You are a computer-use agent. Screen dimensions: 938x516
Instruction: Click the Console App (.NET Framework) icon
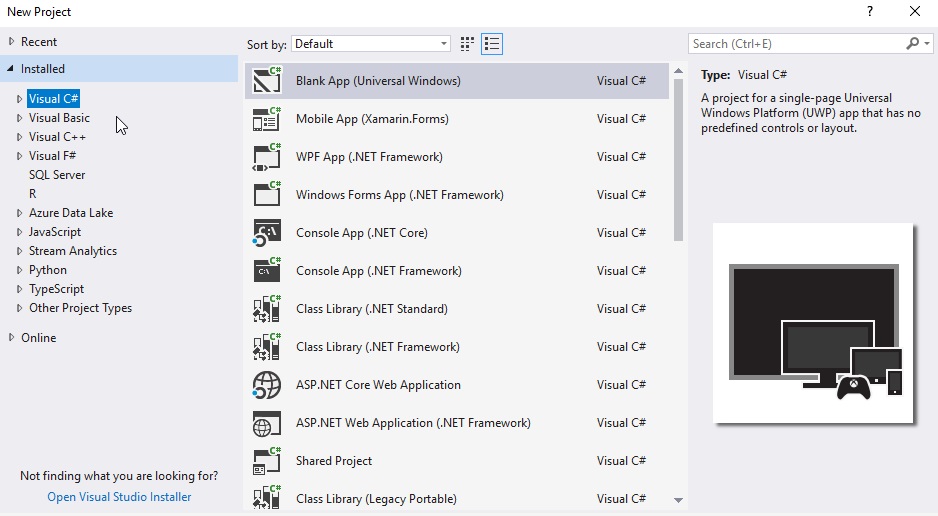click(267, 270)
